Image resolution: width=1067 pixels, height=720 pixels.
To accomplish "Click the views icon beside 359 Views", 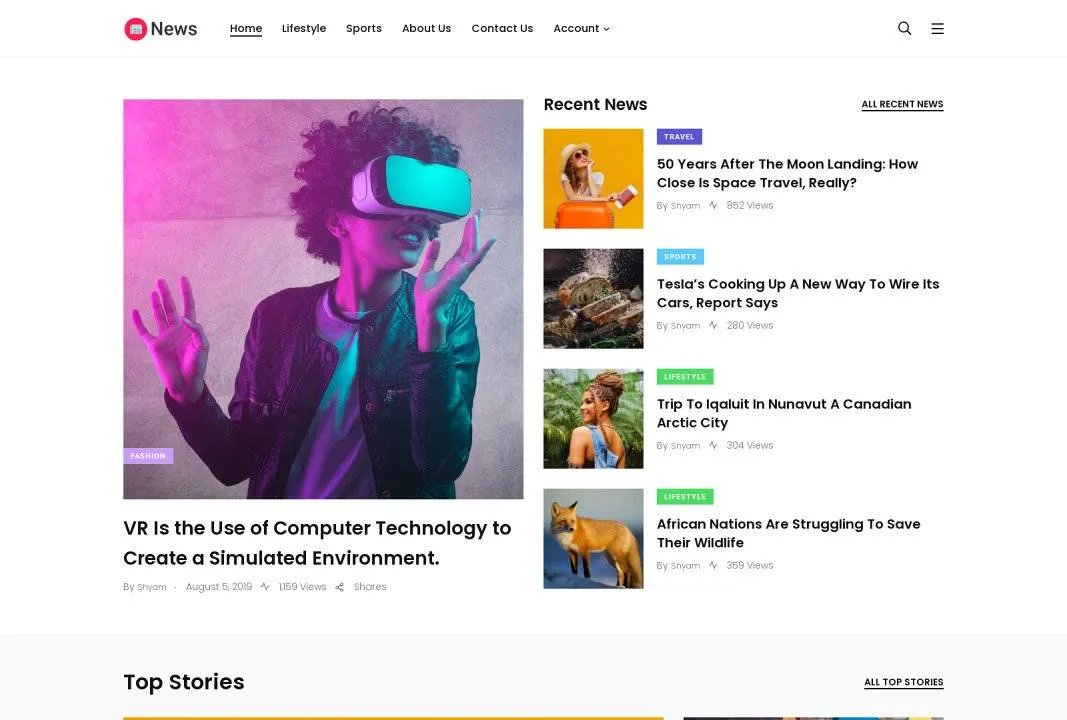I will tap(713, 565).
